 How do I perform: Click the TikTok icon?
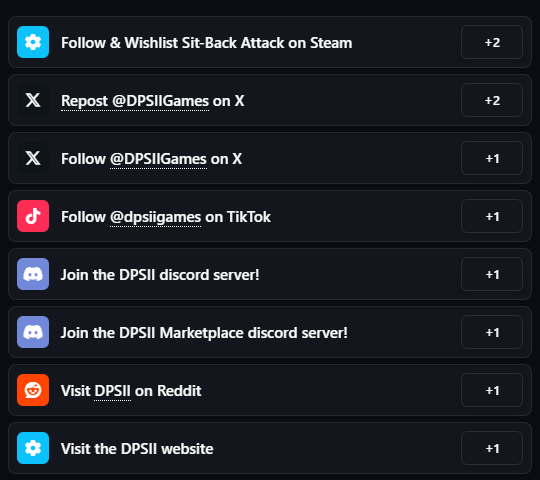33,216
